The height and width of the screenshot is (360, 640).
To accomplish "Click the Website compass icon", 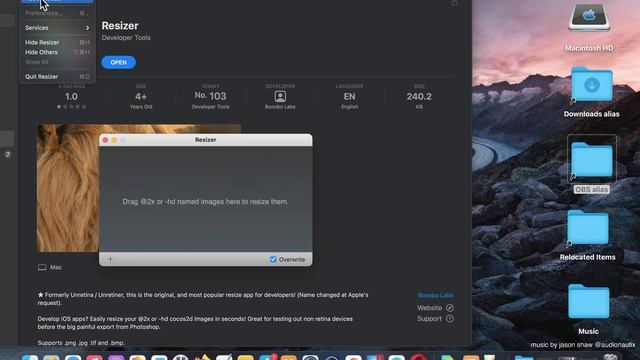I will (x=450, y=308).
